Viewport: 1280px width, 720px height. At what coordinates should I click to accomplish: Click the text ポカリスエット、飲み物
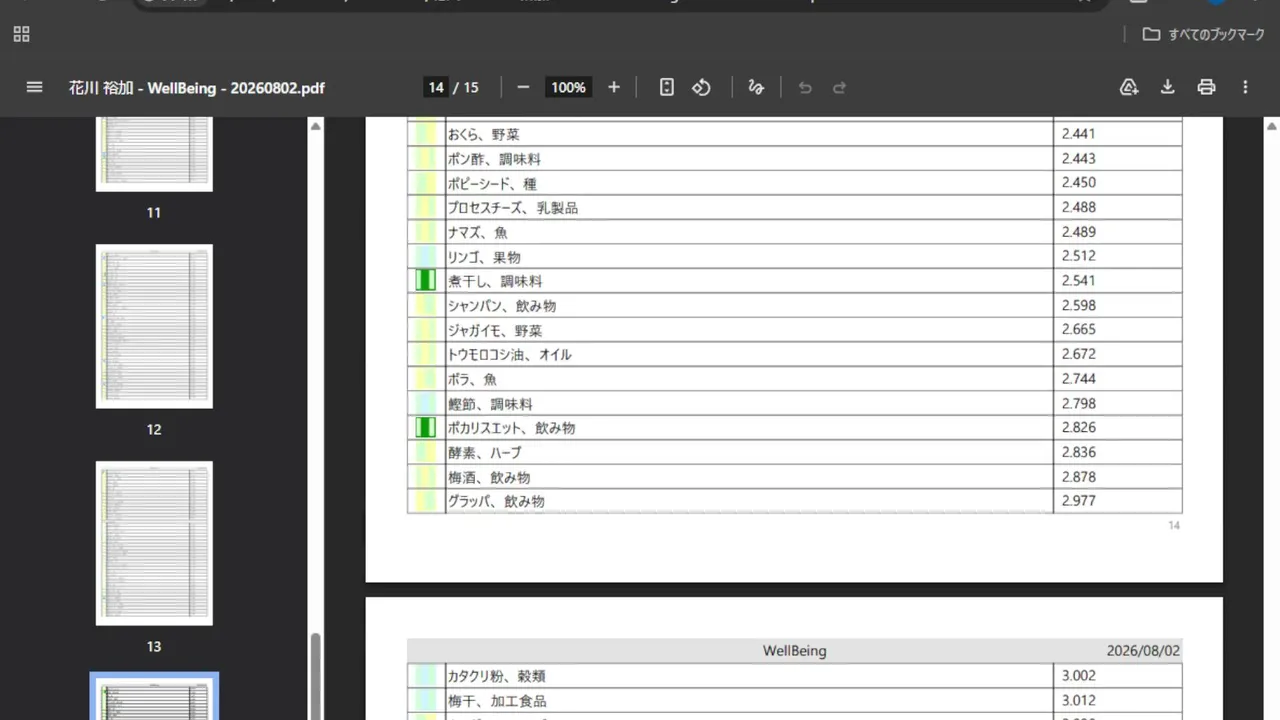click(x=511, y=428)
